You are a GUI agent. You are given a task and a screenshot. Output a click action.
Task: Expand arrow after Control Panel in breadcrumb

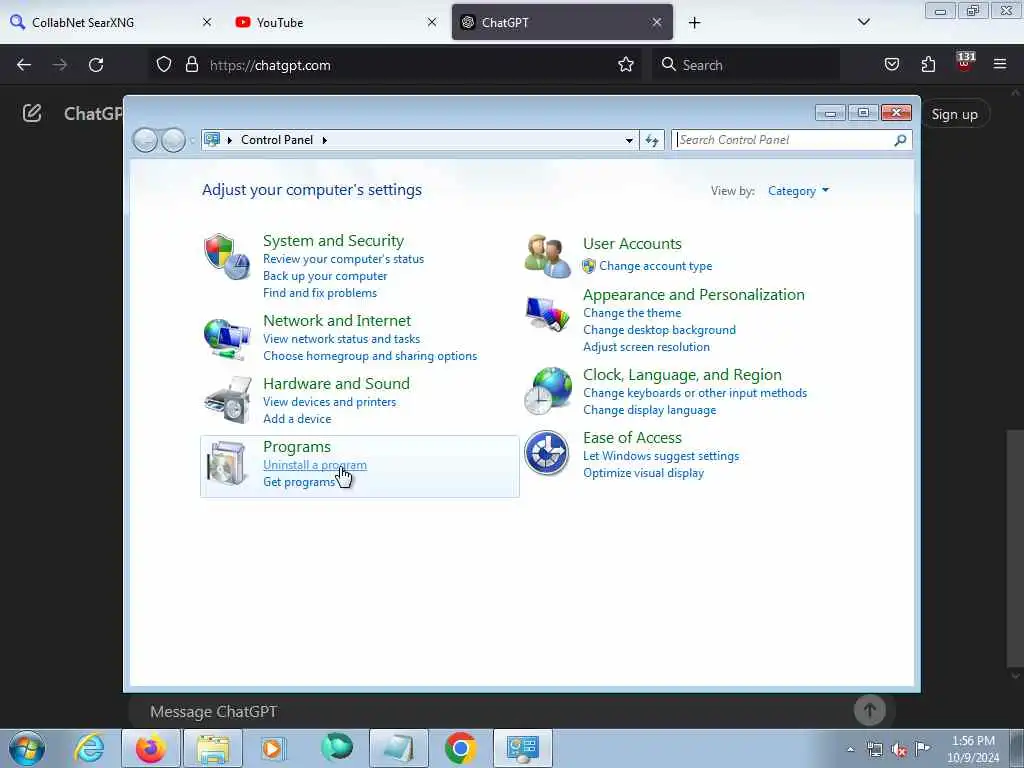[325, 140]
